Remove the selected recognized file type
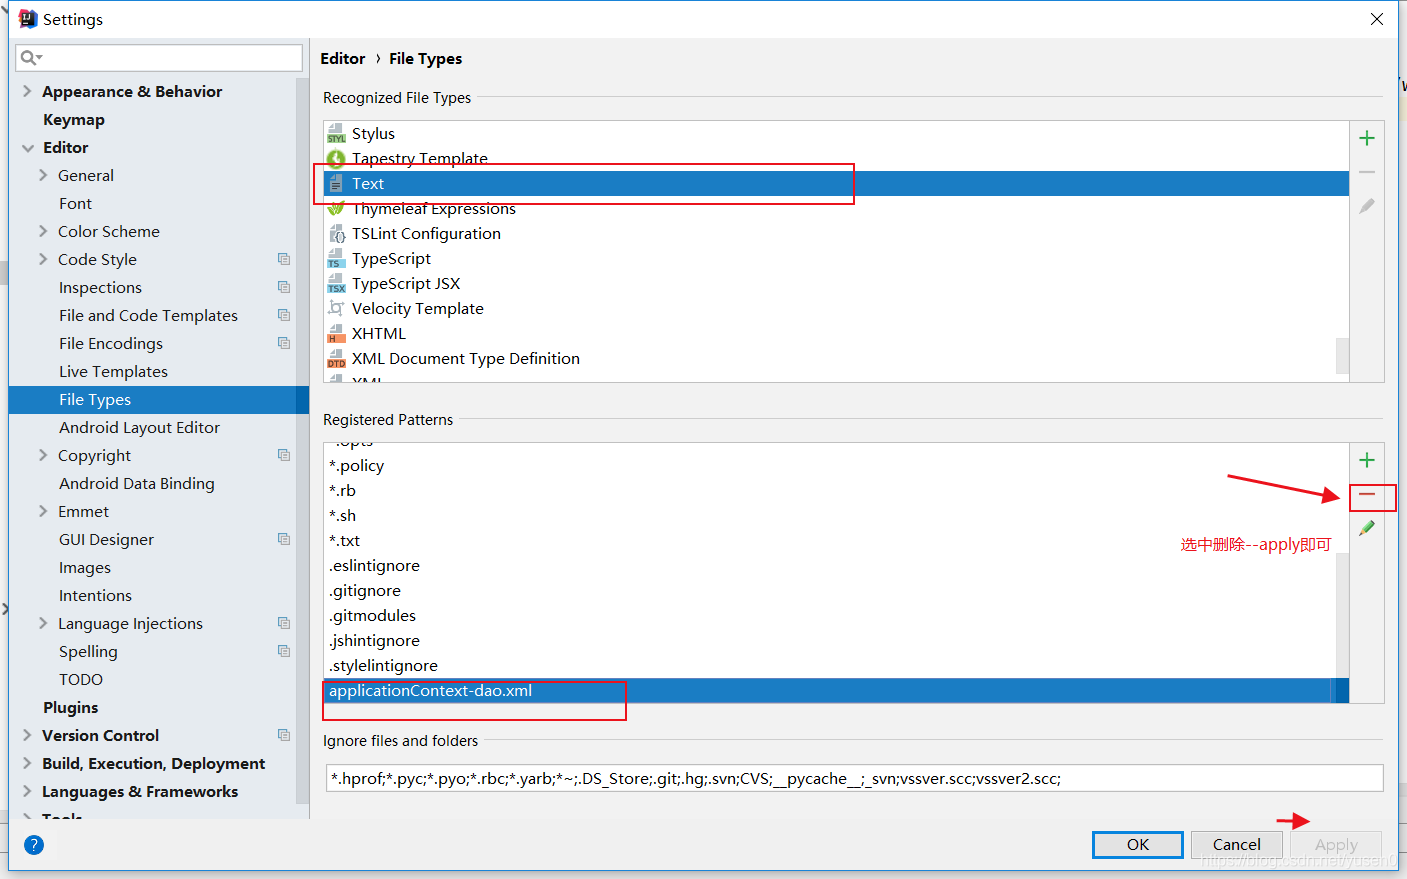This screenshot has height=879, width=1407. (1366, 172)
